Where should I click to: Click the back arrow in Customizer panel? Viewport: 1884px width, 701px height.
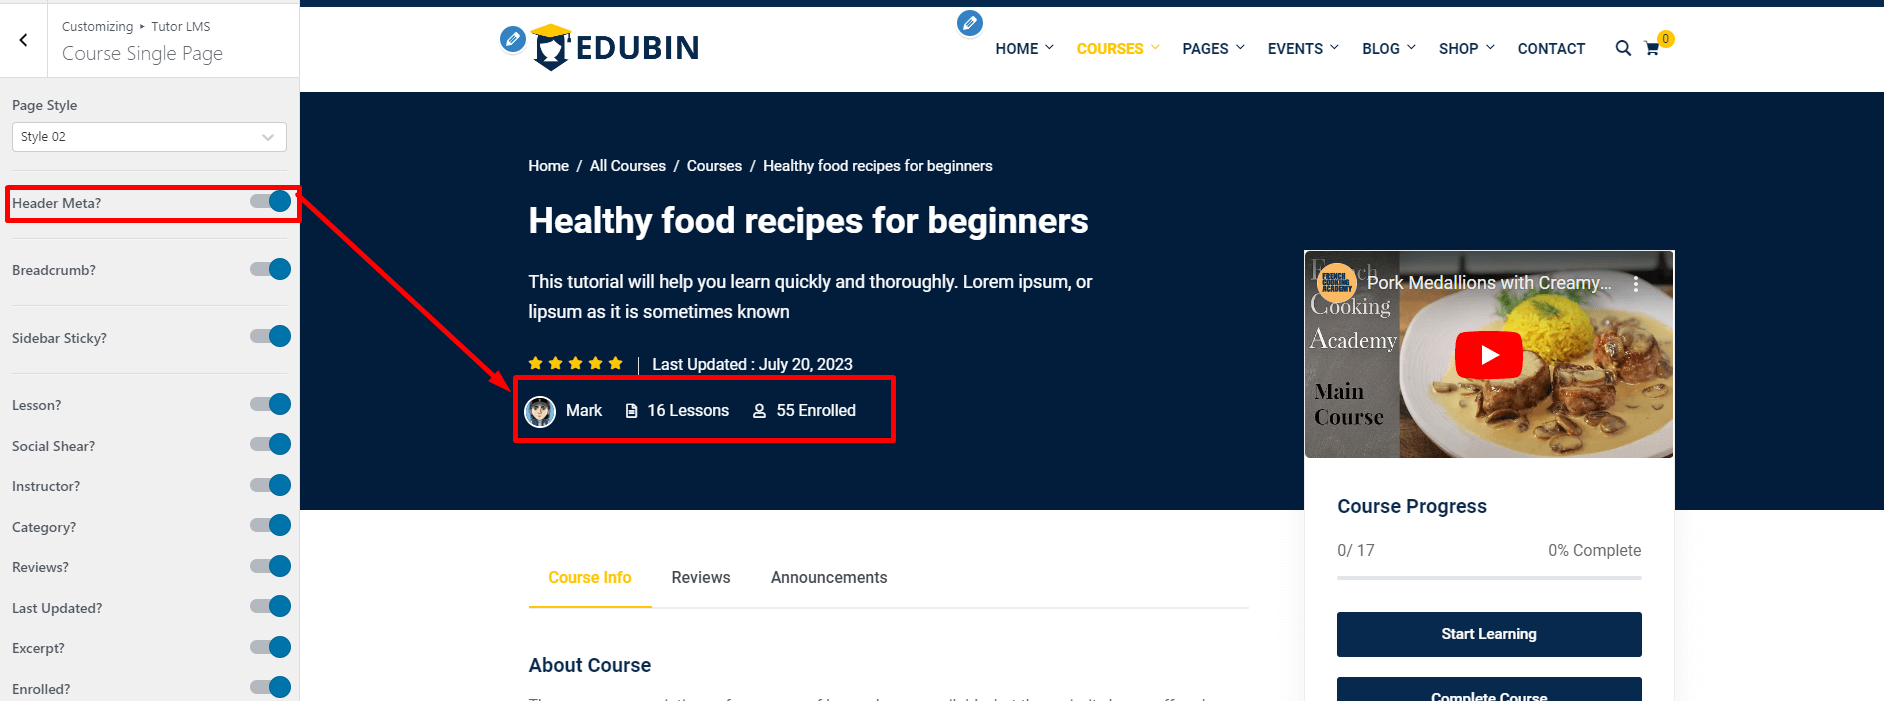pos(23,40)
